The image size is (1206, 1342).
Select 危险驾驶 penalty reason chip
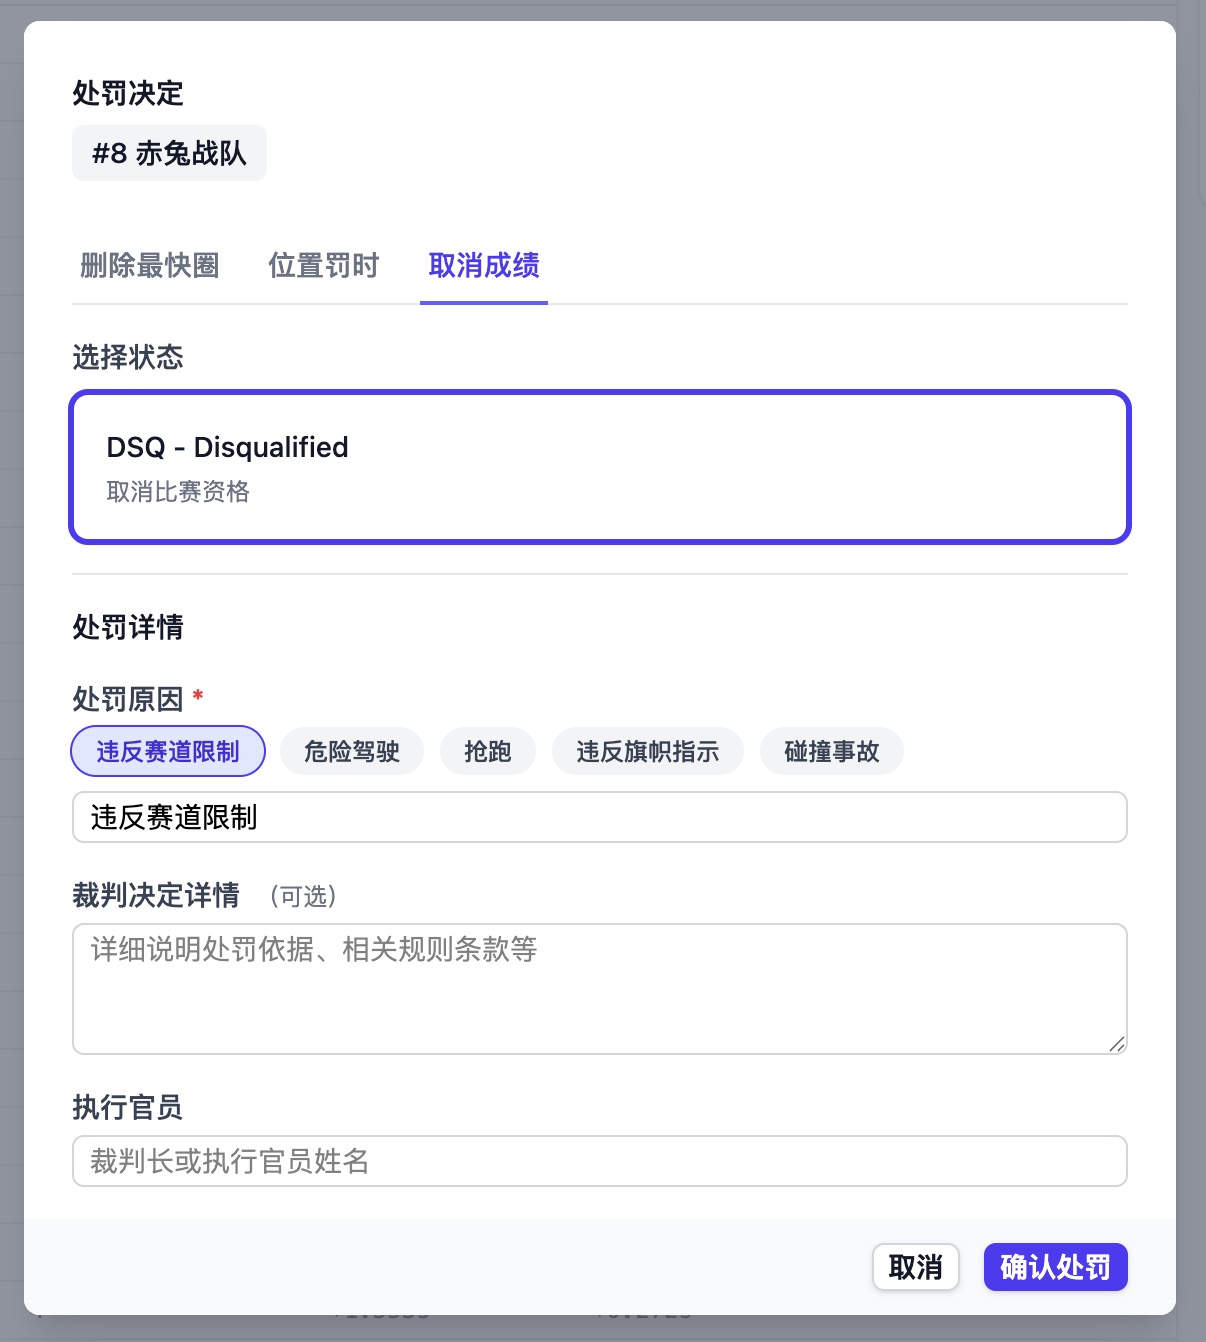tap(352, 751)
